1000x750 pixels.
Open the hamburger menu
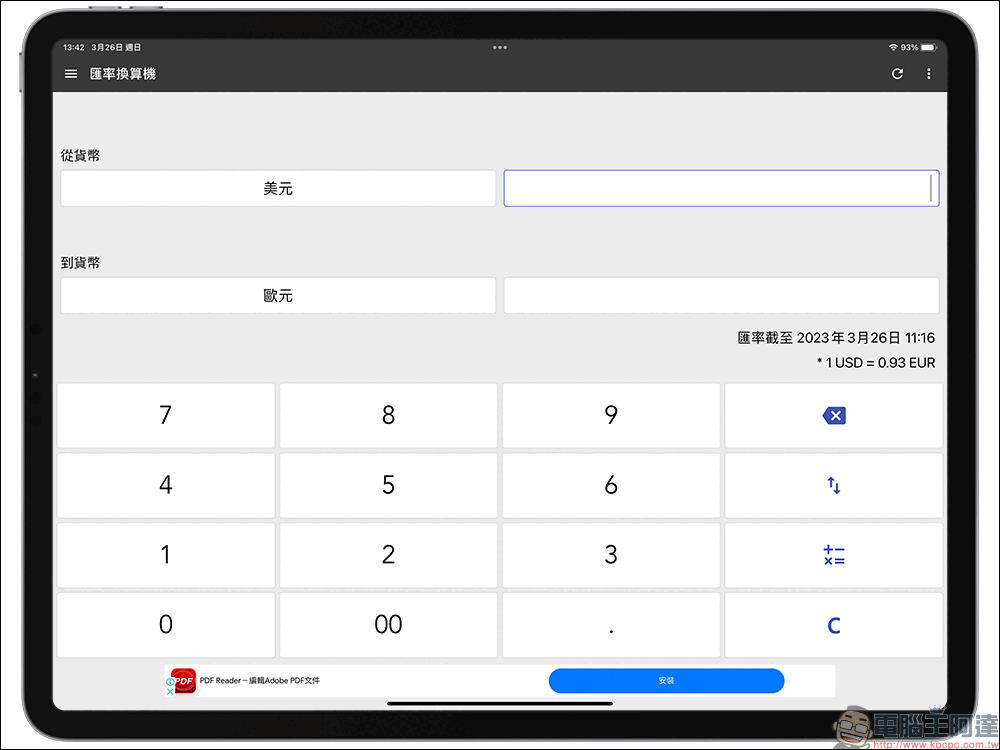[x=71, y=74]
